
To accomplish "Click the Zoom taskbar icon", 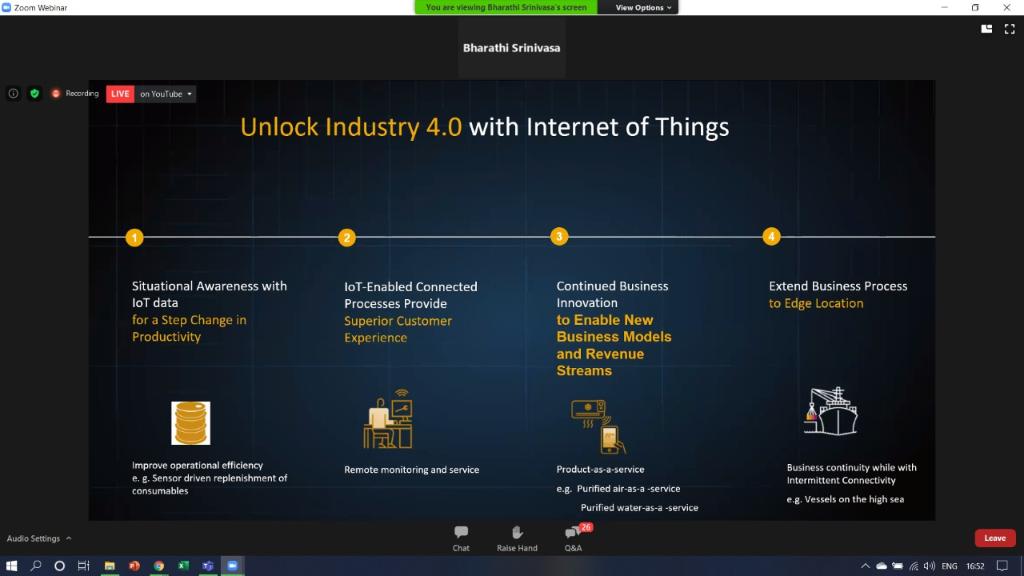I will 232,566.
